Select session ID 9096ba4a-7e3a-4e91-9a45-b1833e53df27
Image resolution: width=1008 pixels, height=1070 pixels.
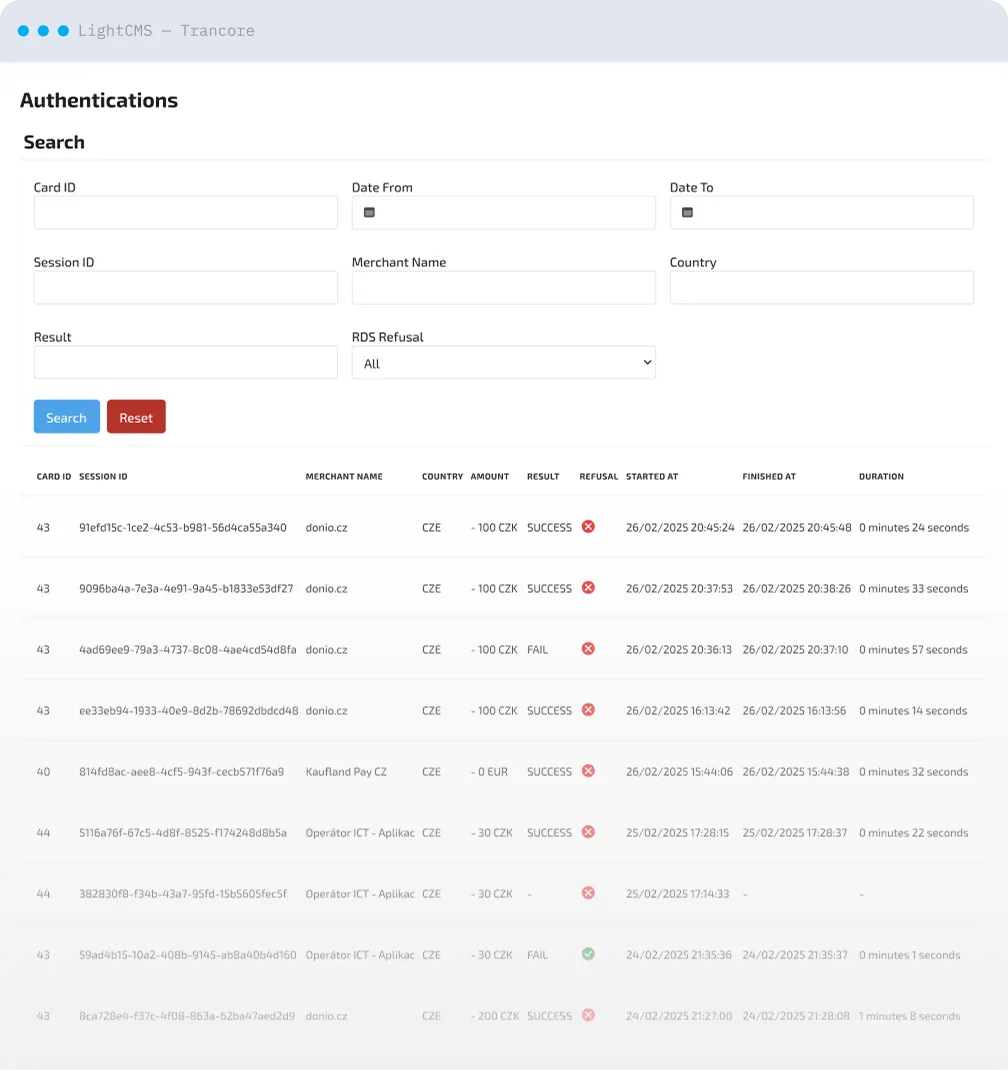186,588
